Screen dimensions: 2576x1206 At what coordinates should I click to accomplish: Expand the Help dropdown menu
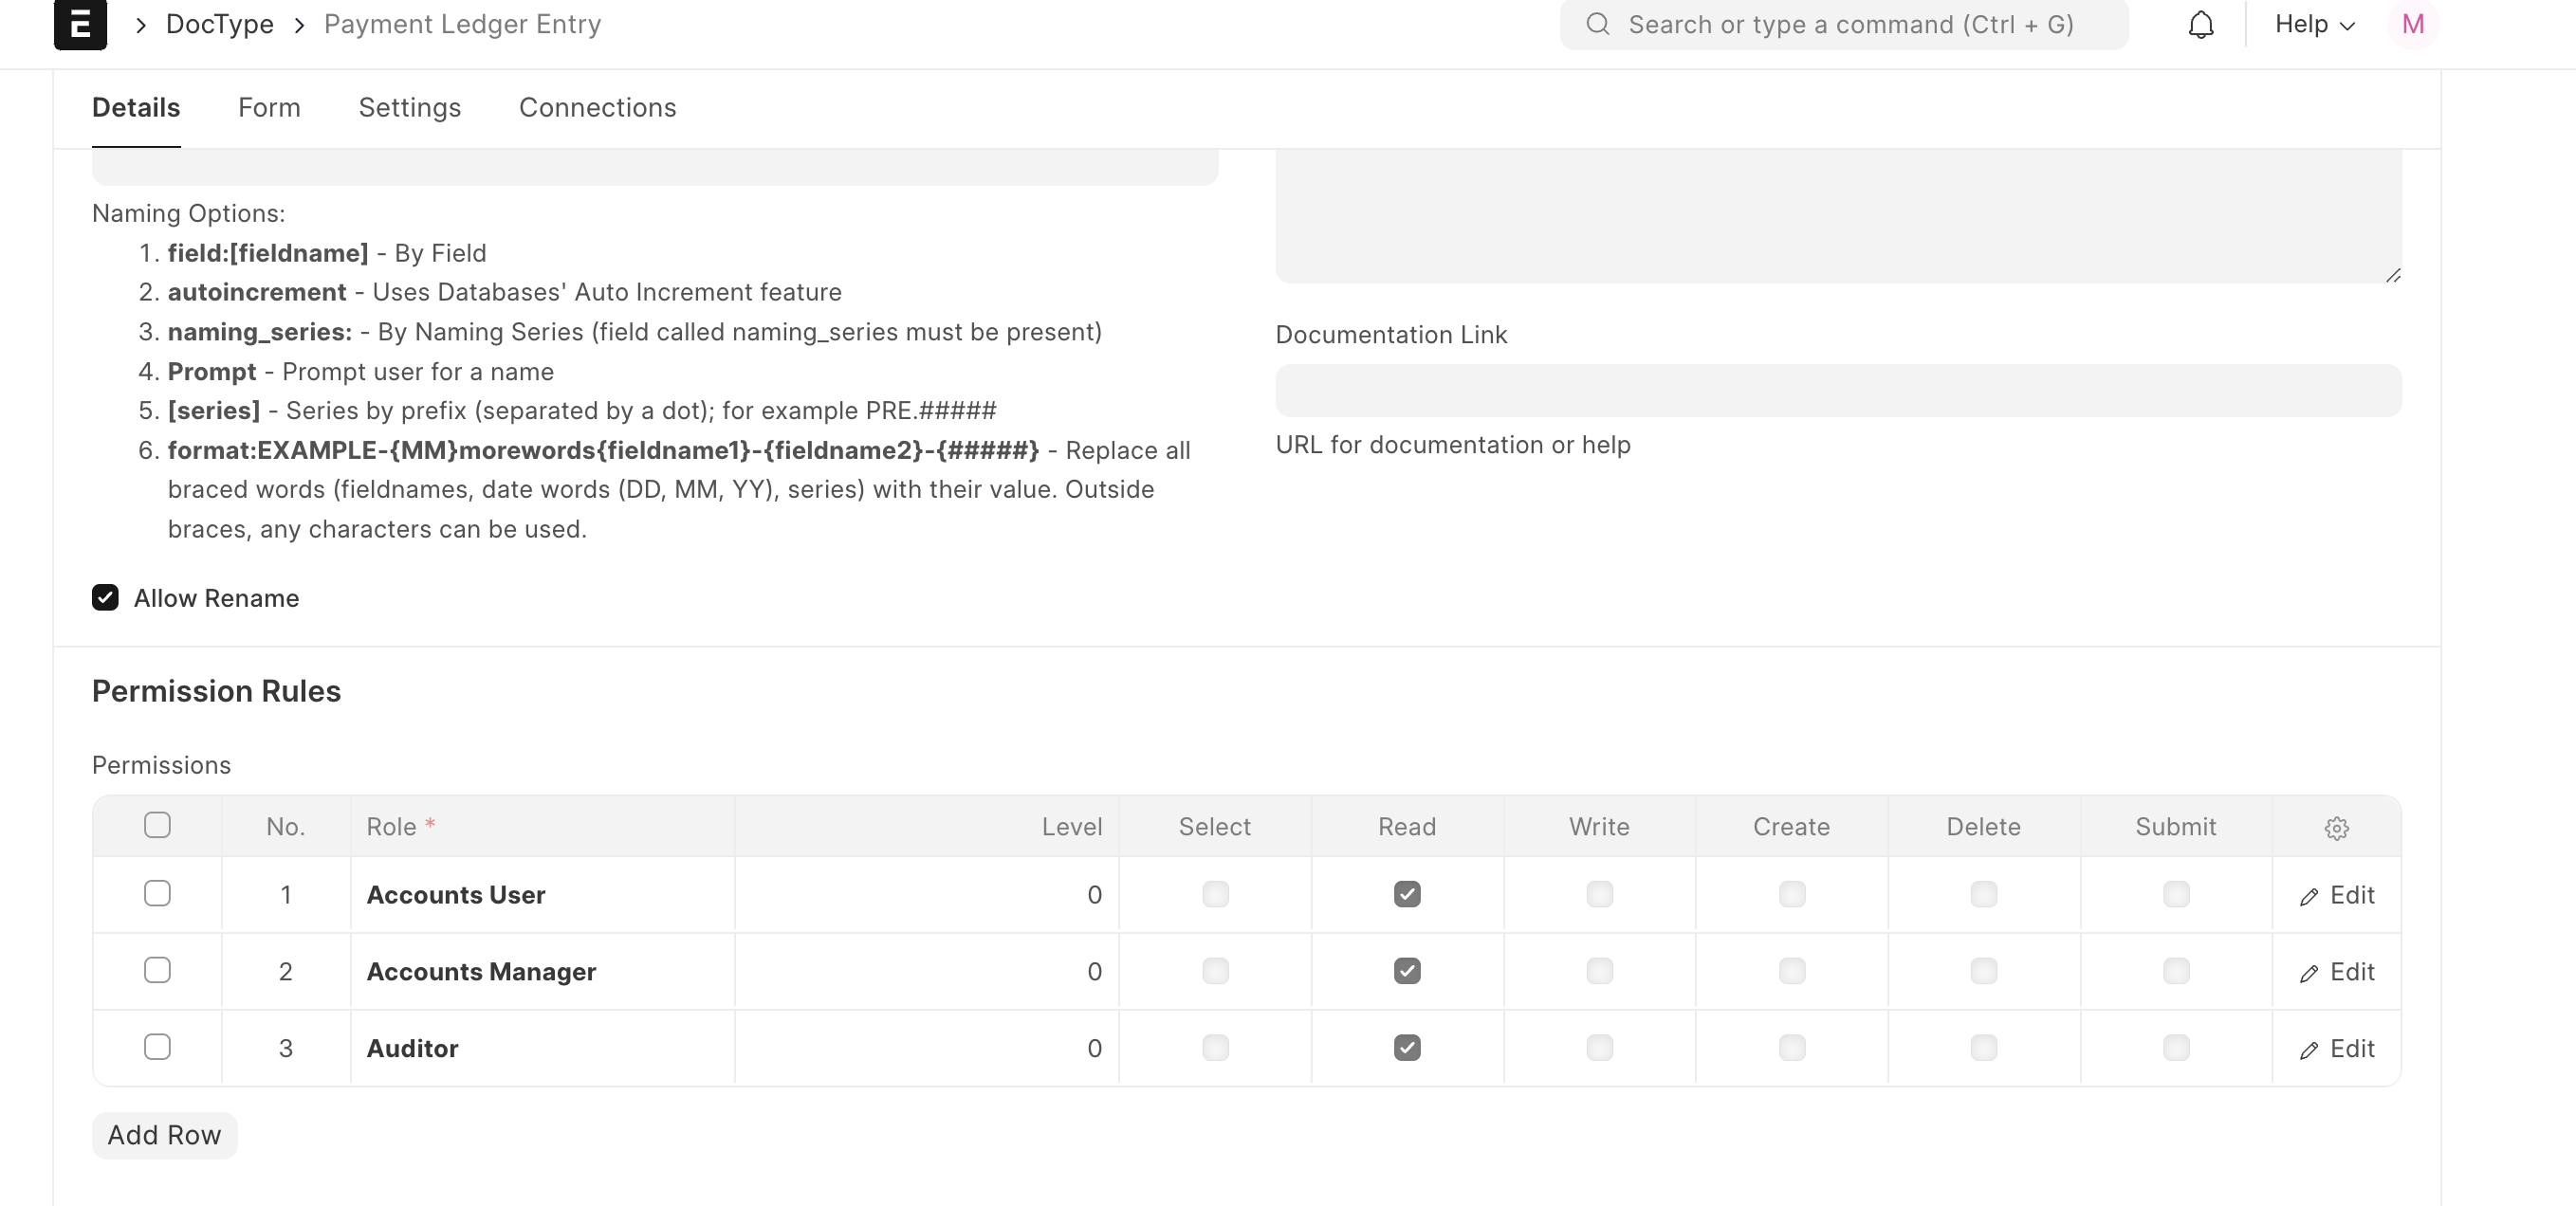(x=2315, y=24)
